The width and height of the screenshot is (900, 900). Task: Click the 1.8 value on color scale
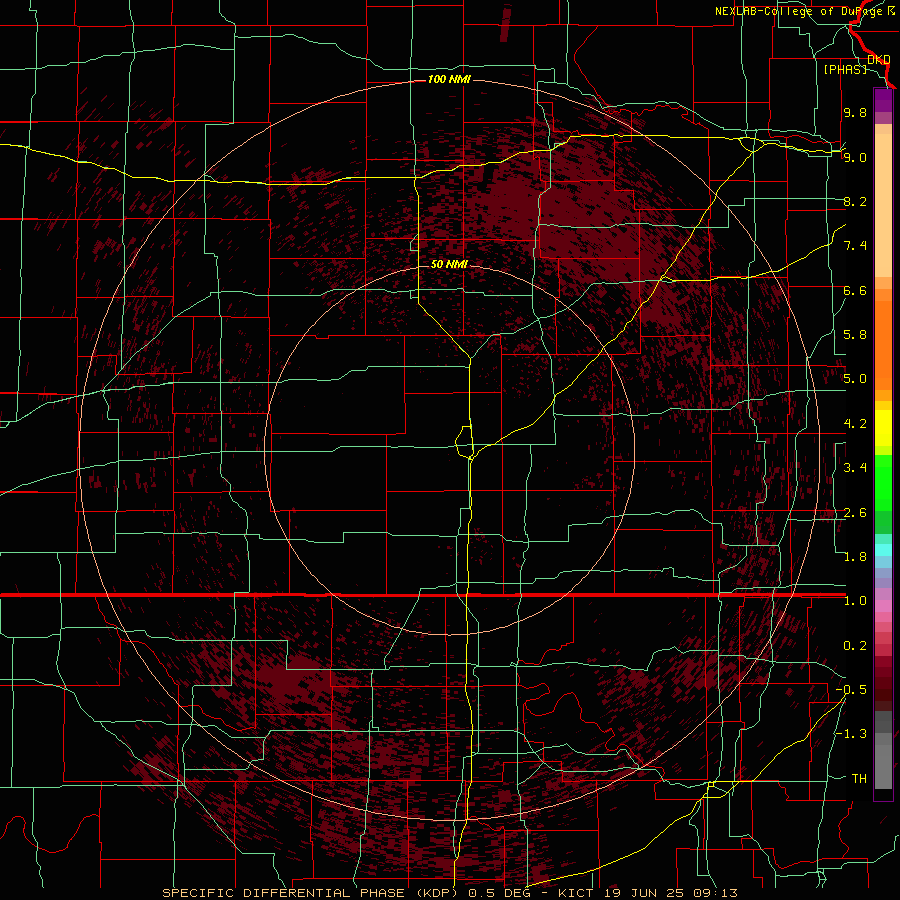tap(855, 557)
